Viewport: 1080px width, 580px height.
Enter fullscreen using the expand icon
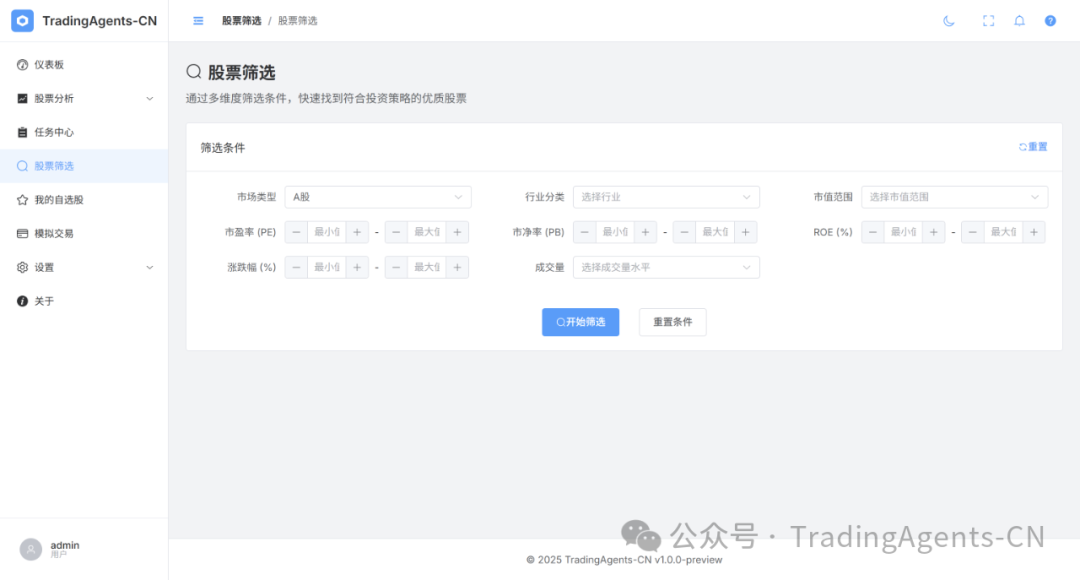point(988,21)
